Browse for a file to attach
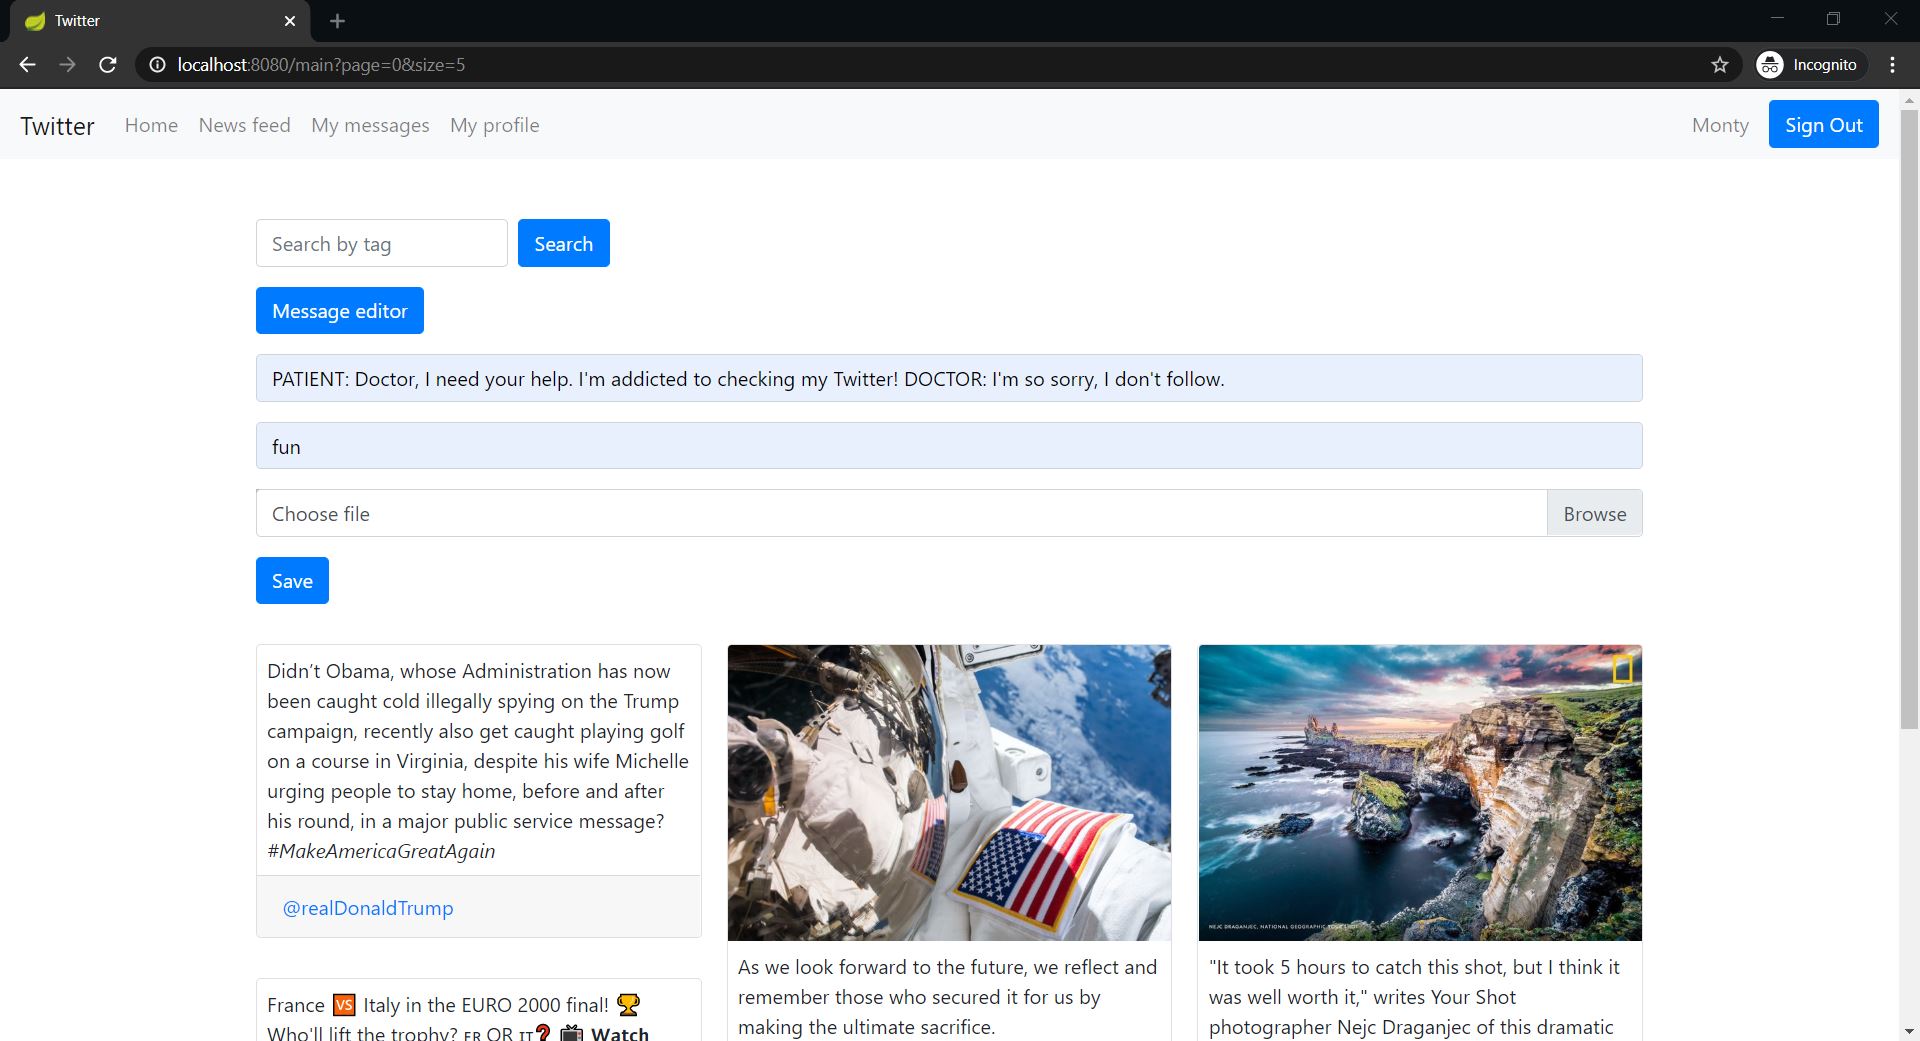The image size is (1920, 1041). click(1594, 513)
